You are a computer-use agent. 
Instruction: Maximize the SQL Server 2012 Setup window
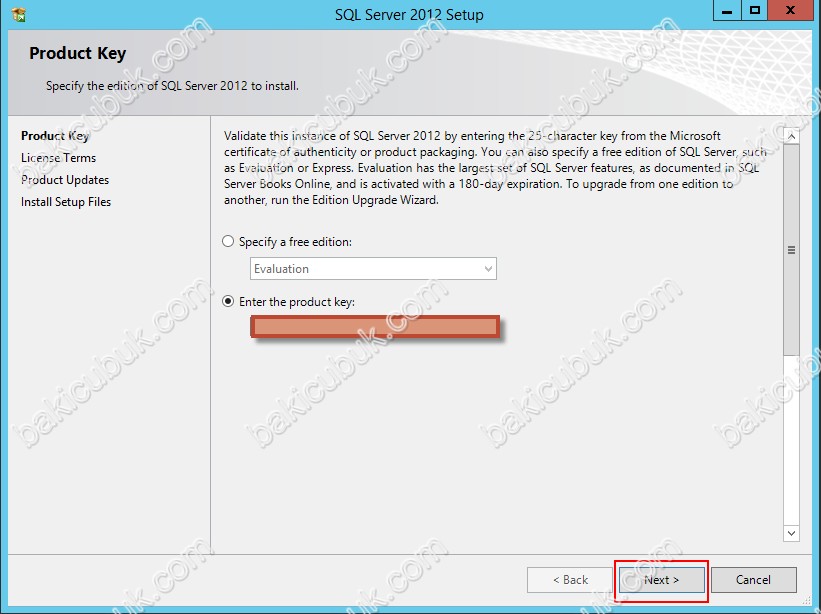pos(755,10)
